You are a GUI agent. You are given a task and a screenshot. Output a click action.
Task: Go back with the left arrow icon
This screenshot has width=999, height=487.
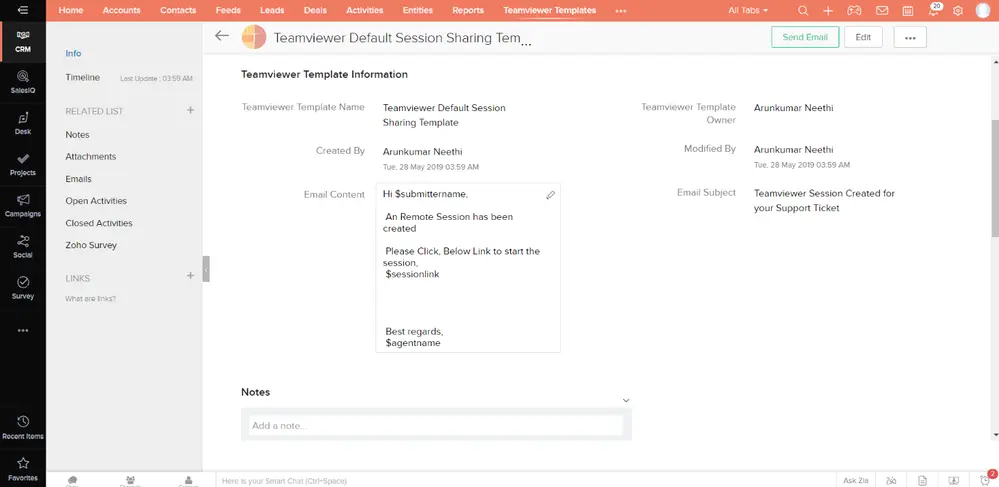point(222,36)
